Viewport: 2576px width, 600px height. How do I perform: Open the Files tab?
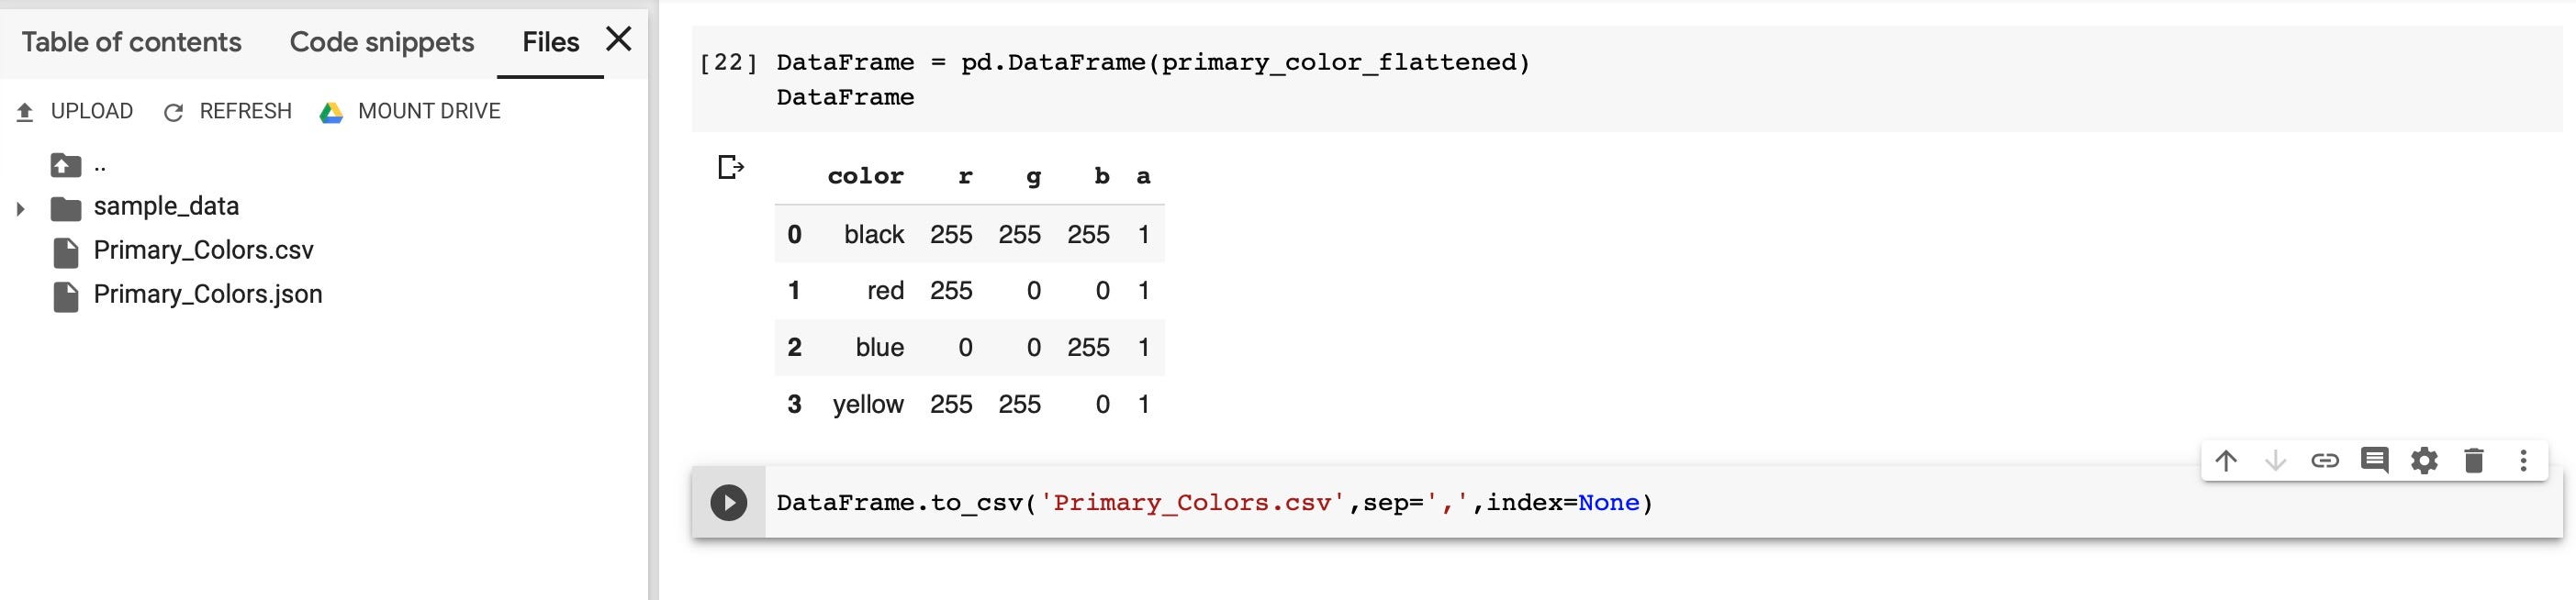[x=550, y=42]
